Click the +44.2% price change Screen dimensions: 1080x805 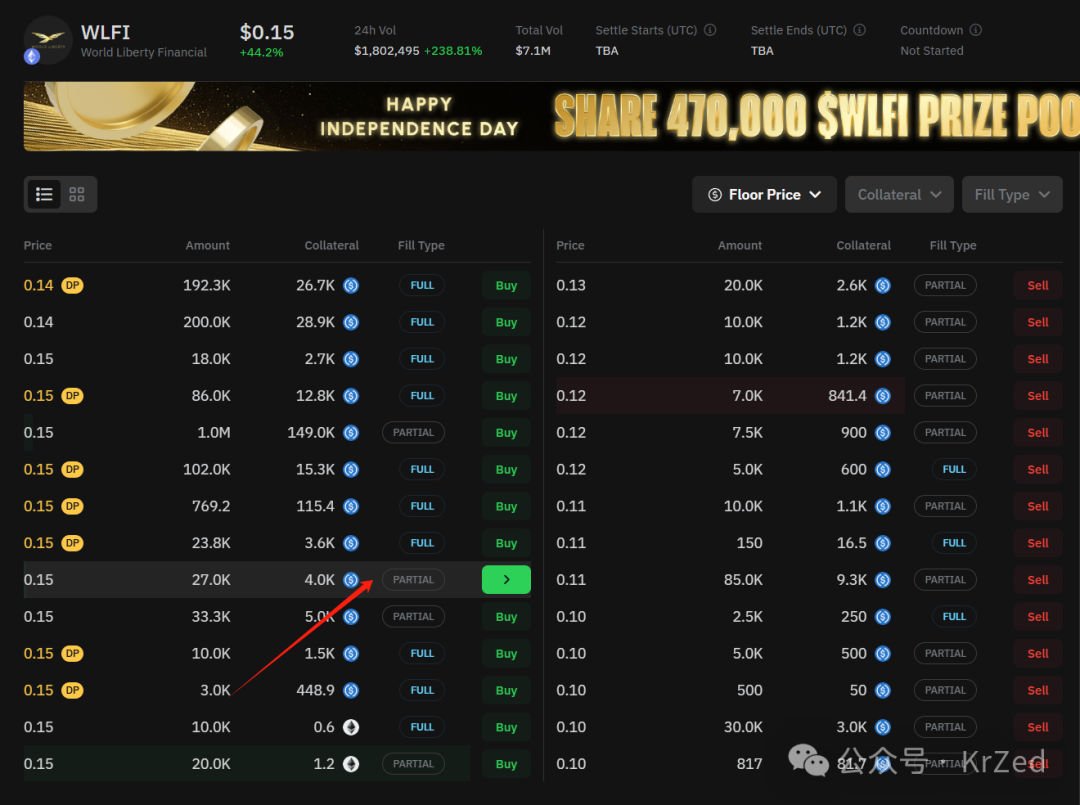[261, 53]
